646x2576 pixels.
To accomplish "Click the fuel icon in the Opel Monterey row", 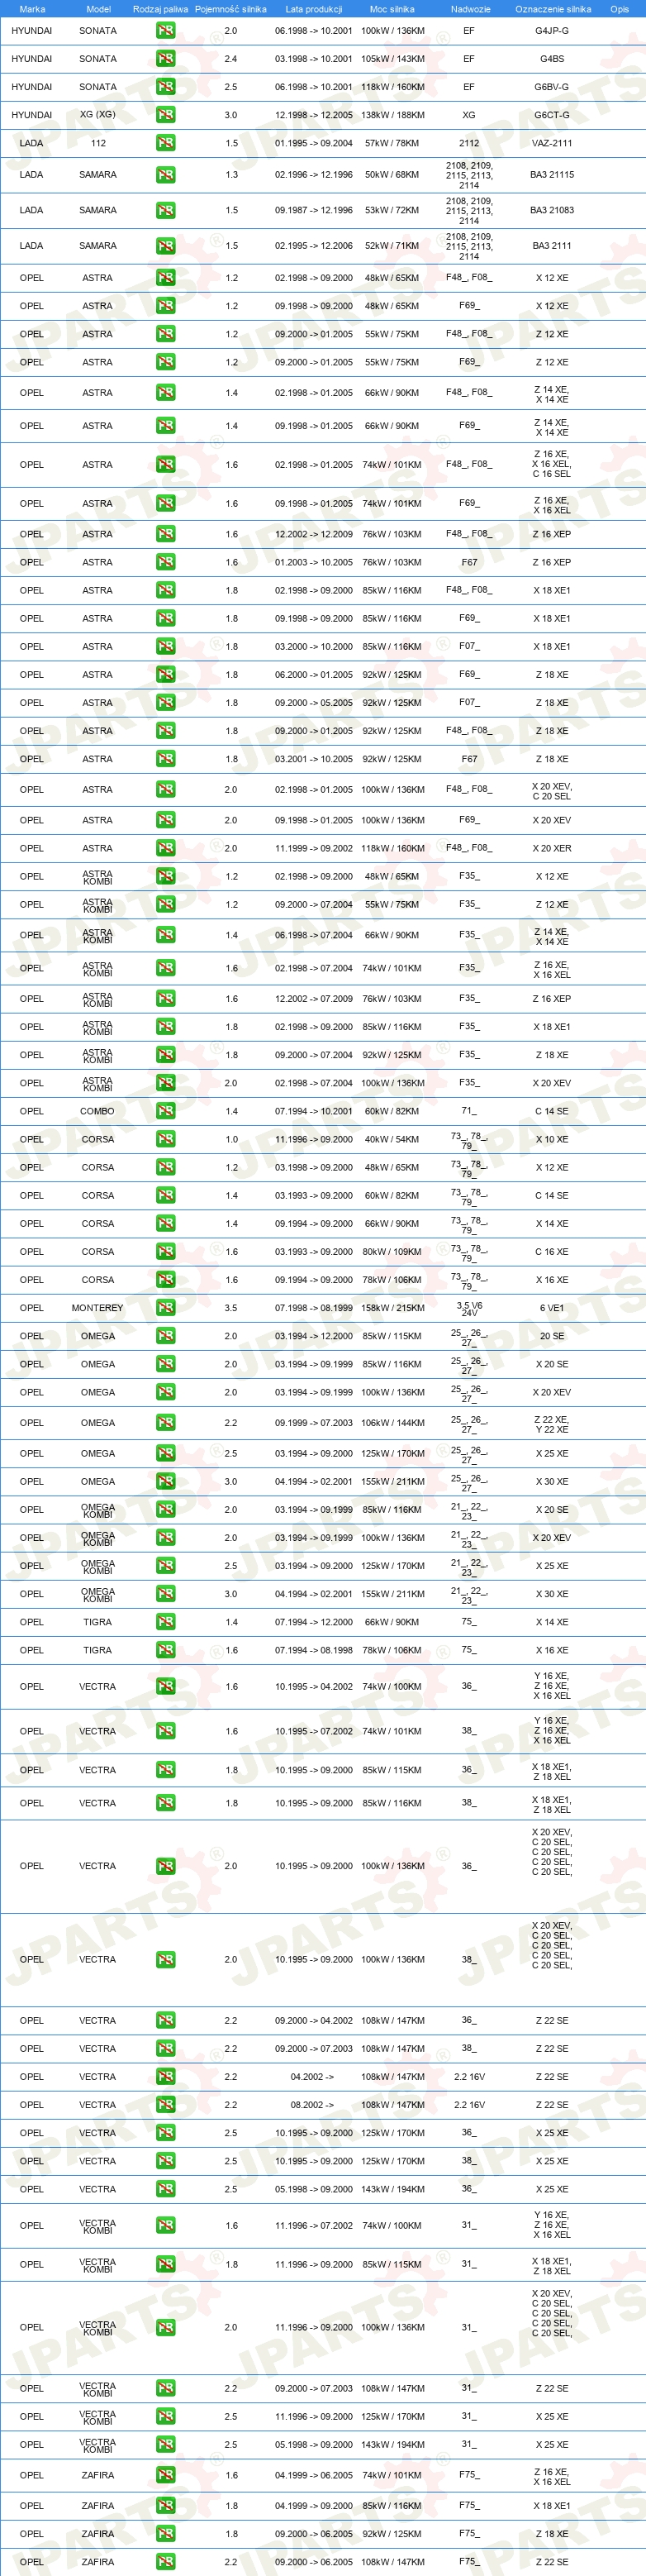I will [x=165, y=1308].
